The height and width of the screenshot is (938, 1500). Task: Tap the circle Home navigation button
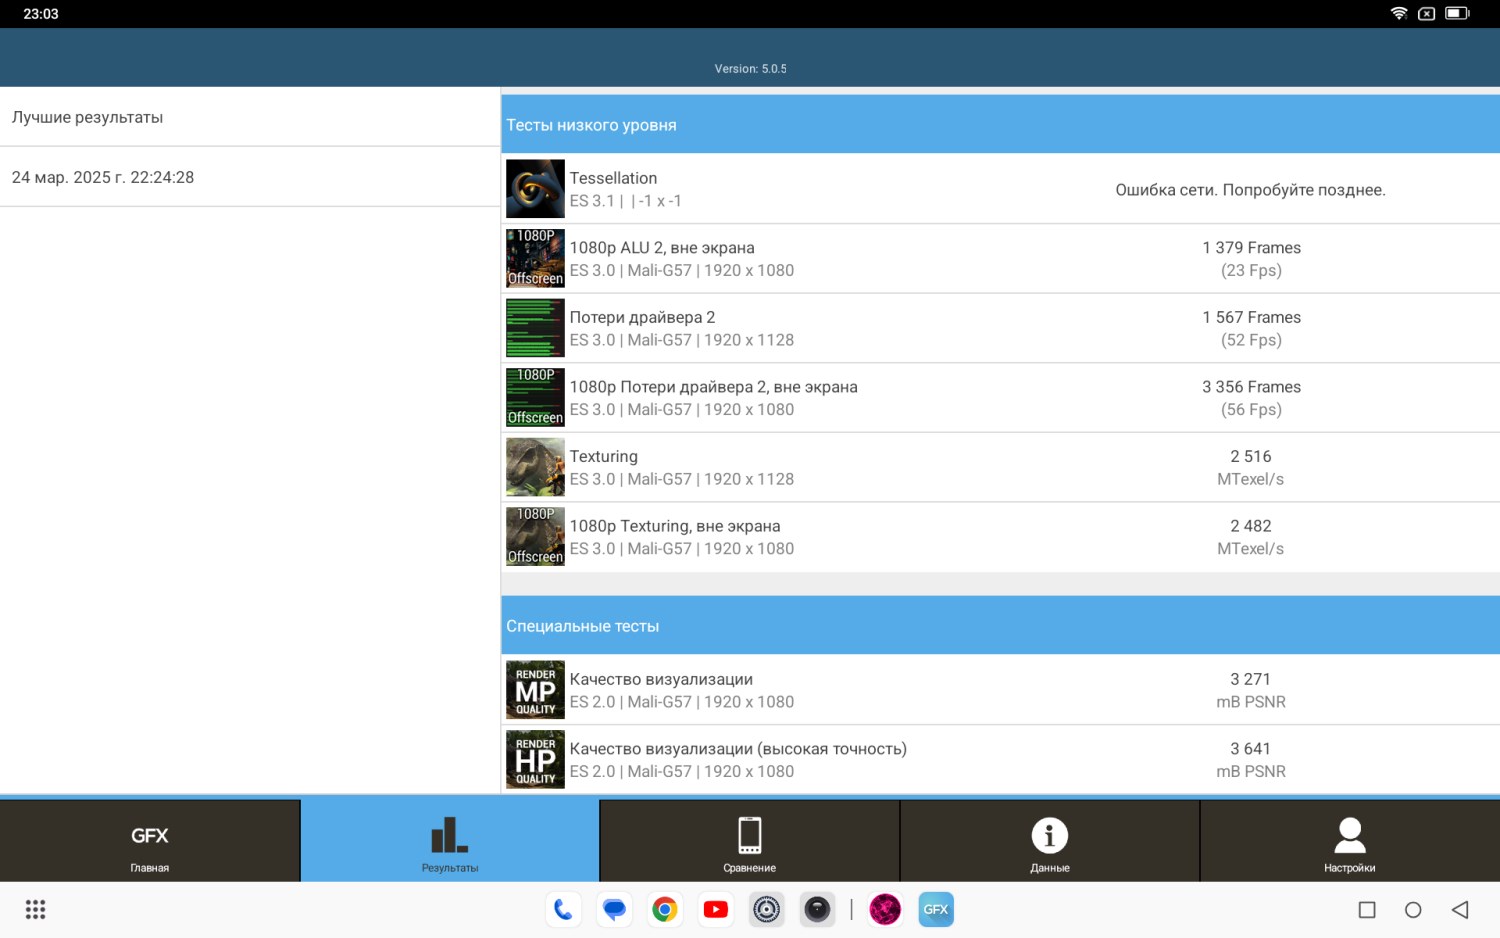point(1413,910)
